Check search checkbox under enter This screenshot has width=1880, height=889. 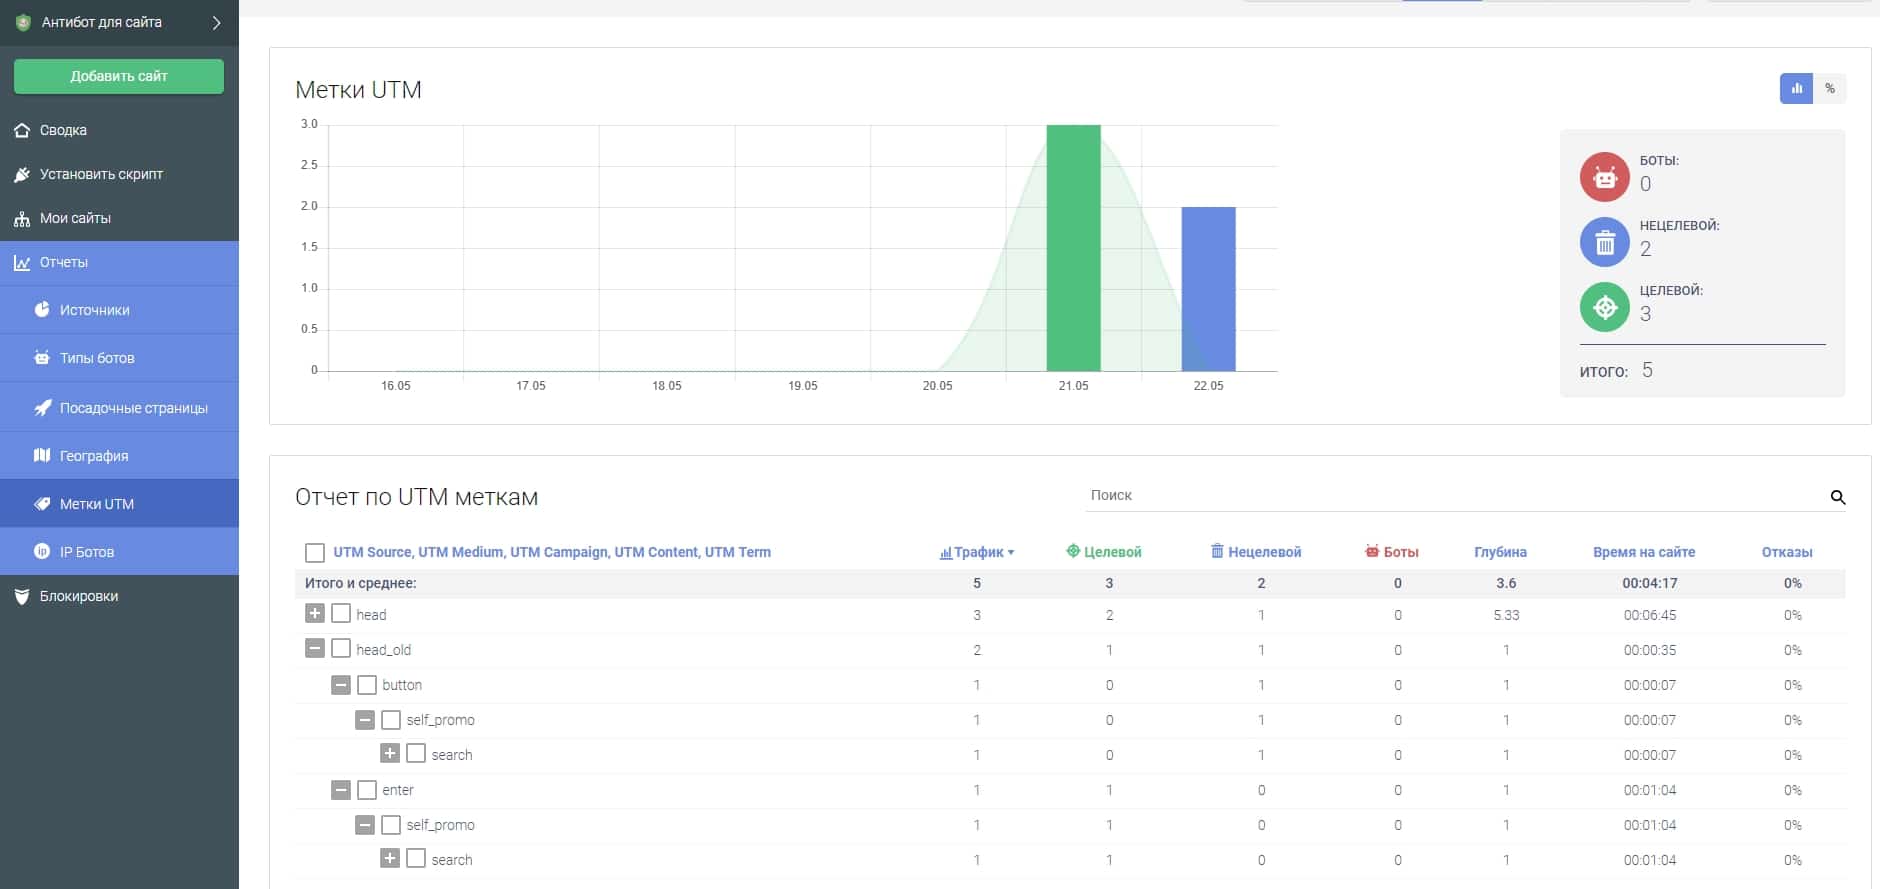416,858
